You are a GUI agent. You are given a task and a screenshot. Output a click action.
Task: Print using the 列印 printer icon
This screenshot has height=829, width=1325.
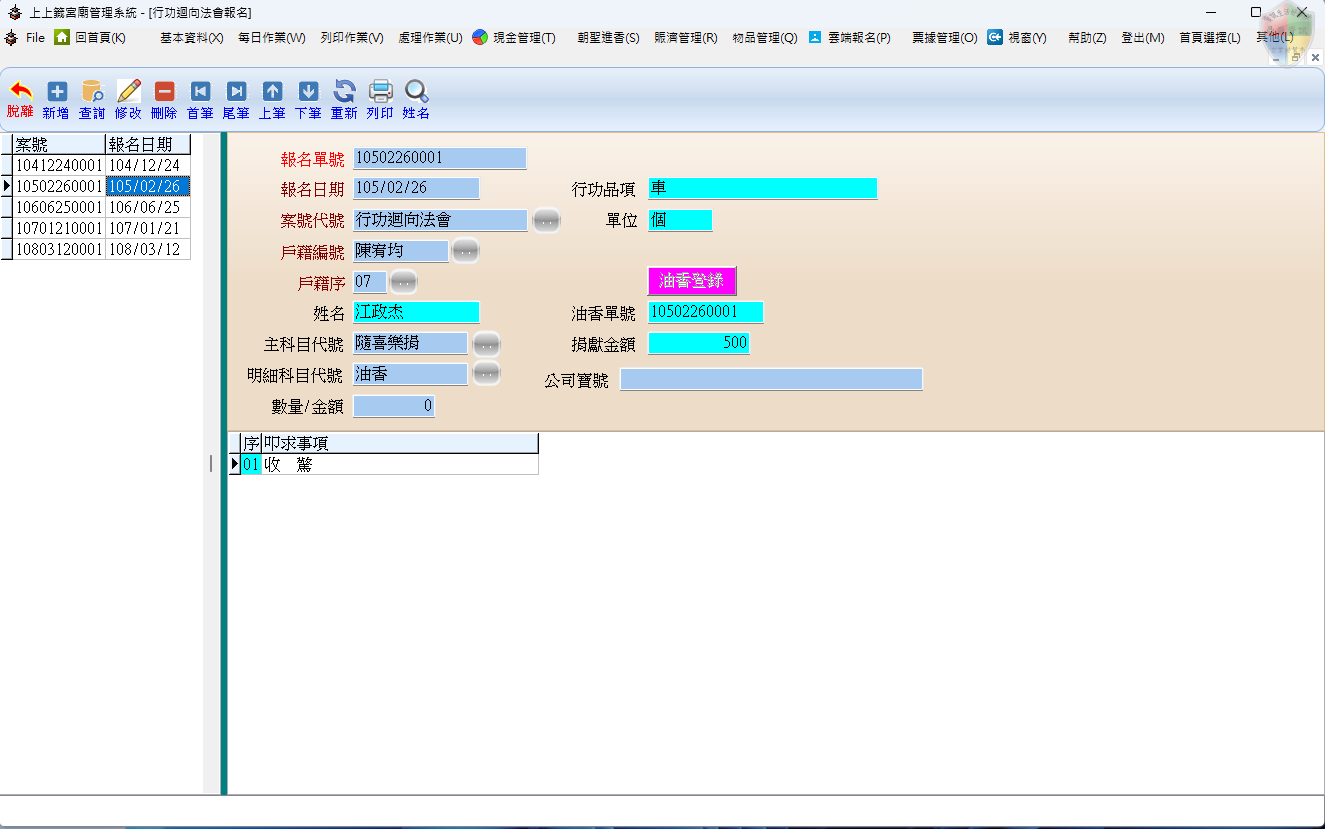click(x=380, y=99)
